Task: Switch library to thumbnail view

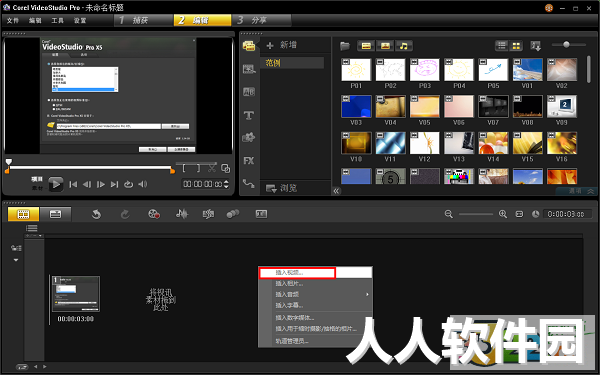Action: 516,46
